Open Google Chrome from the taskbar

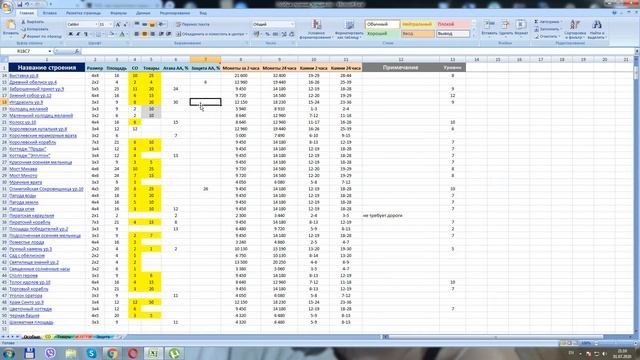click(x=112, y=353)
